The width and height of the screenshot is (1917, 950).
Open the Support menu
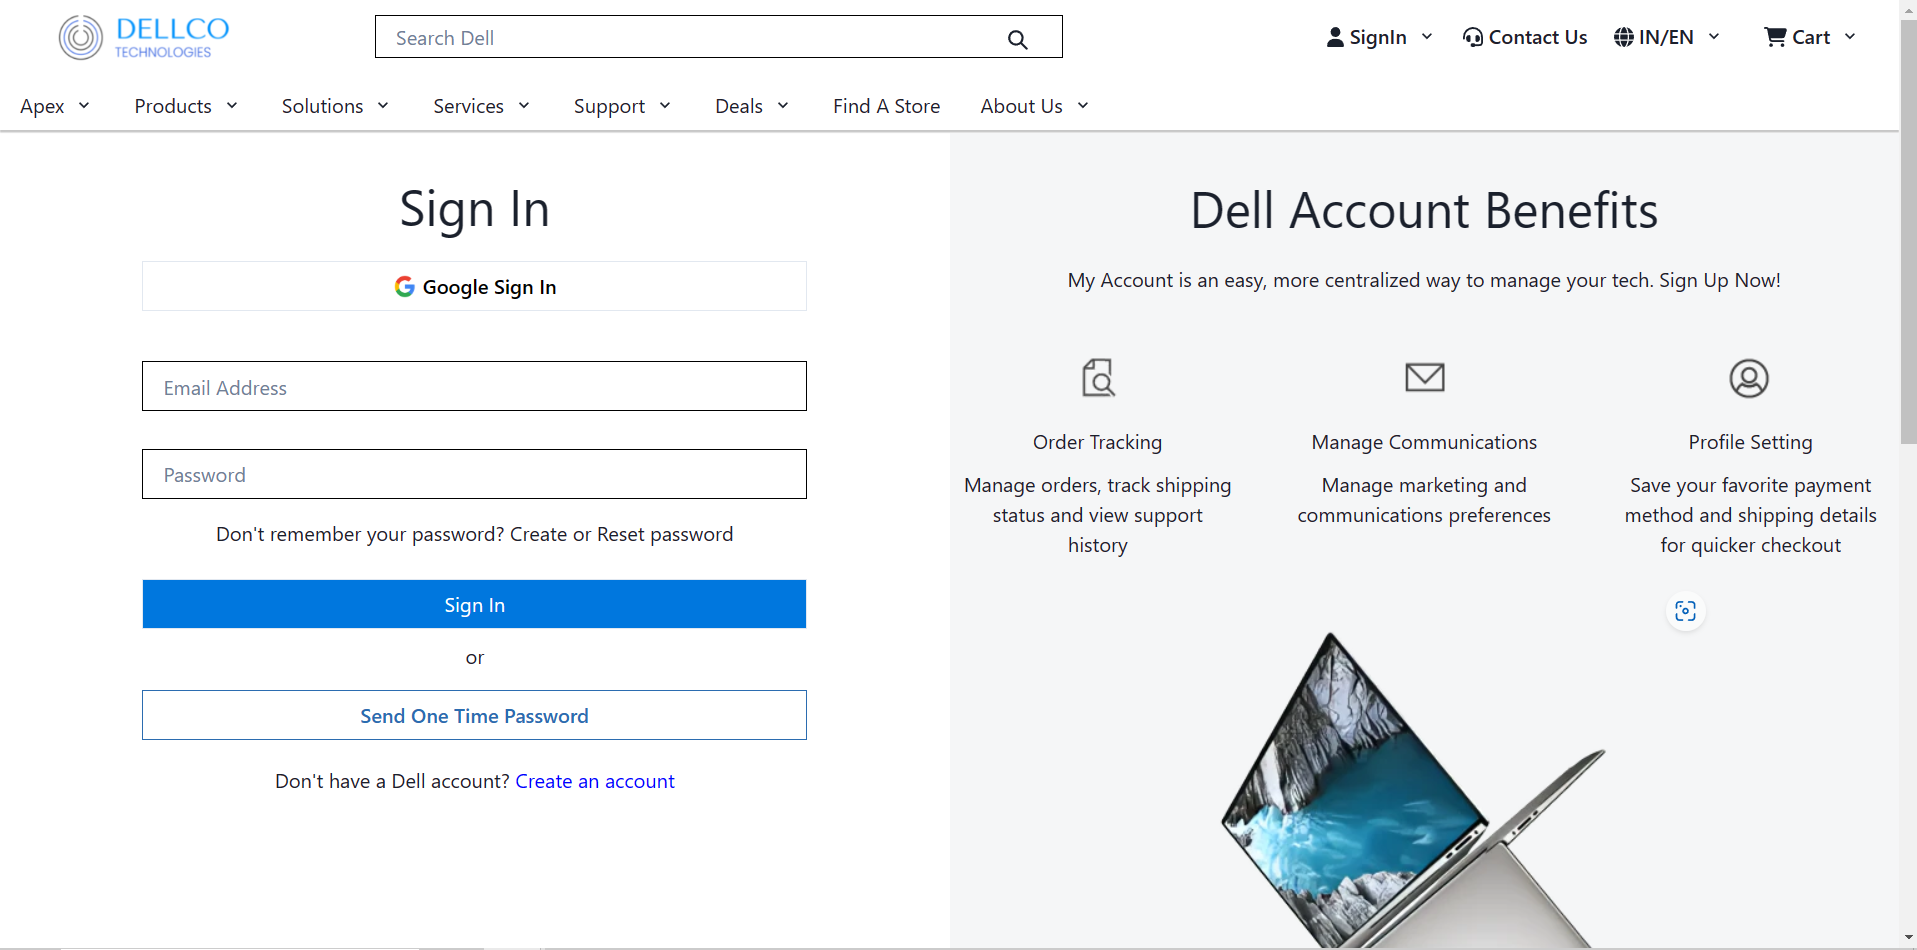tap(609, 106)
